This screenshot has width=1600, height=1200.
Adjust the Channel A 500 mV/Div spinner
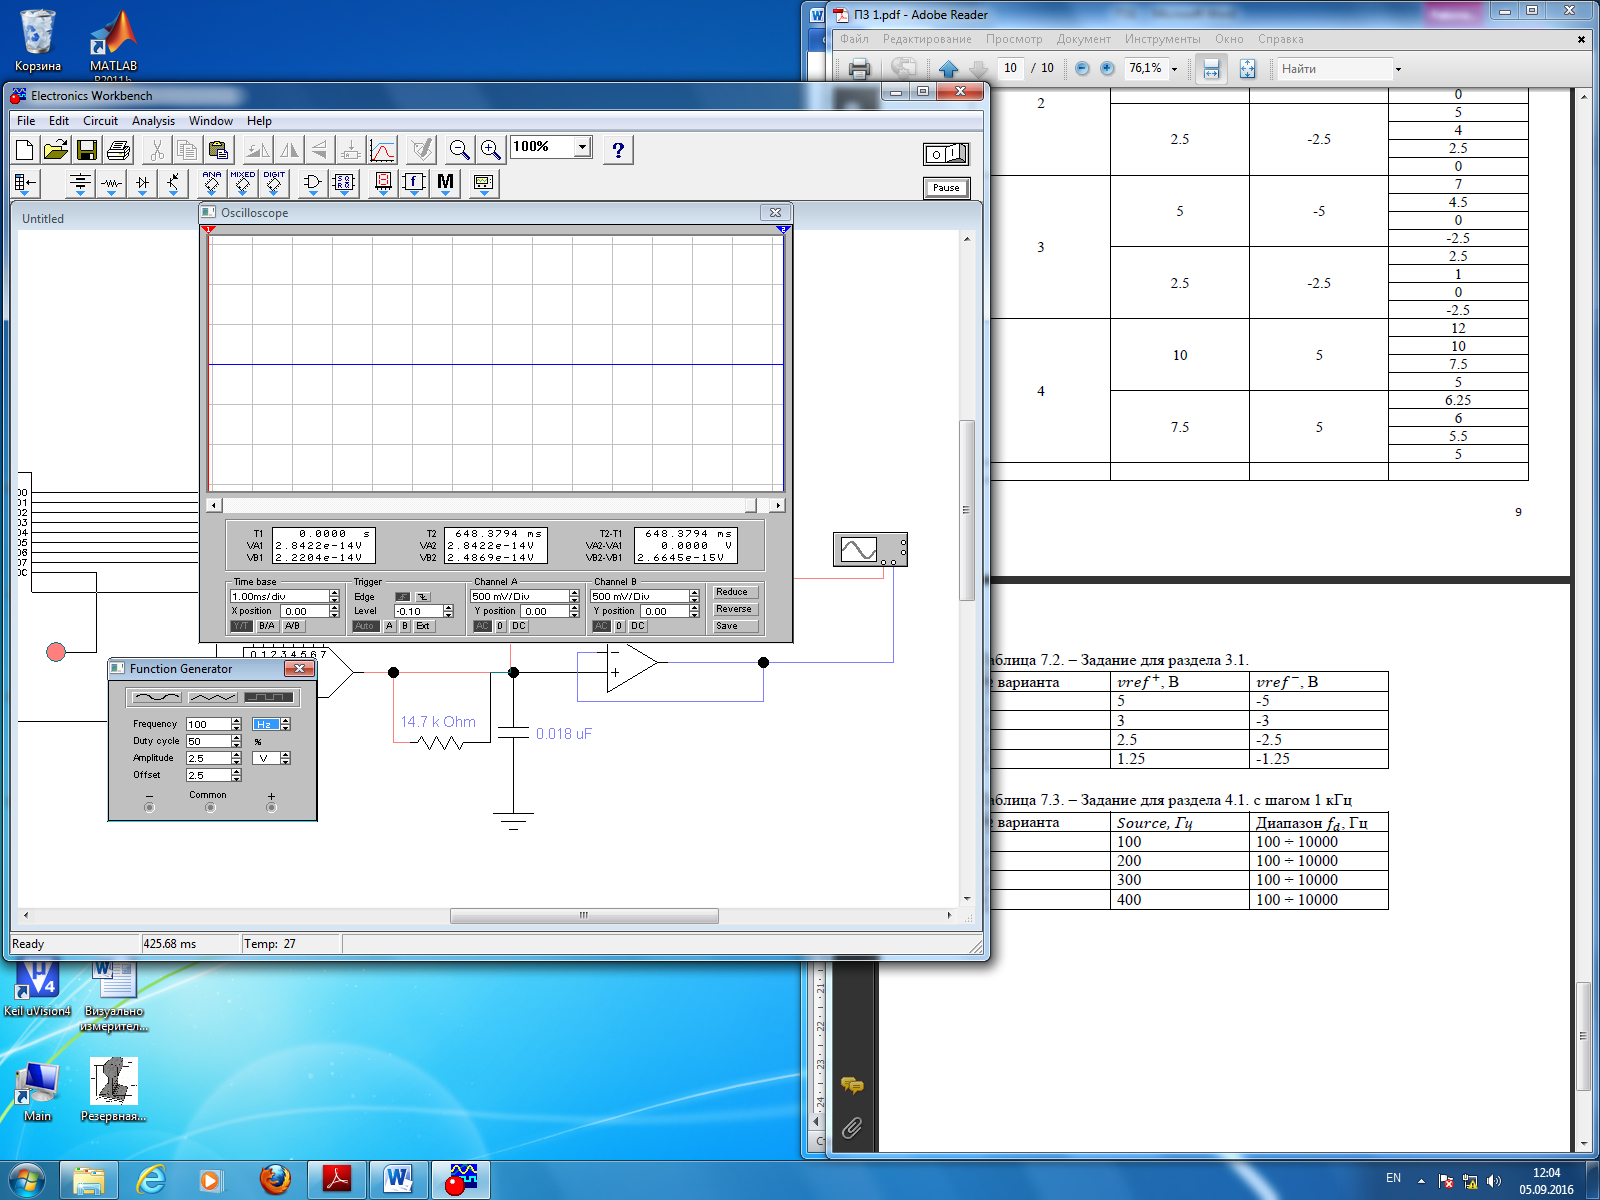coord(574,596)
